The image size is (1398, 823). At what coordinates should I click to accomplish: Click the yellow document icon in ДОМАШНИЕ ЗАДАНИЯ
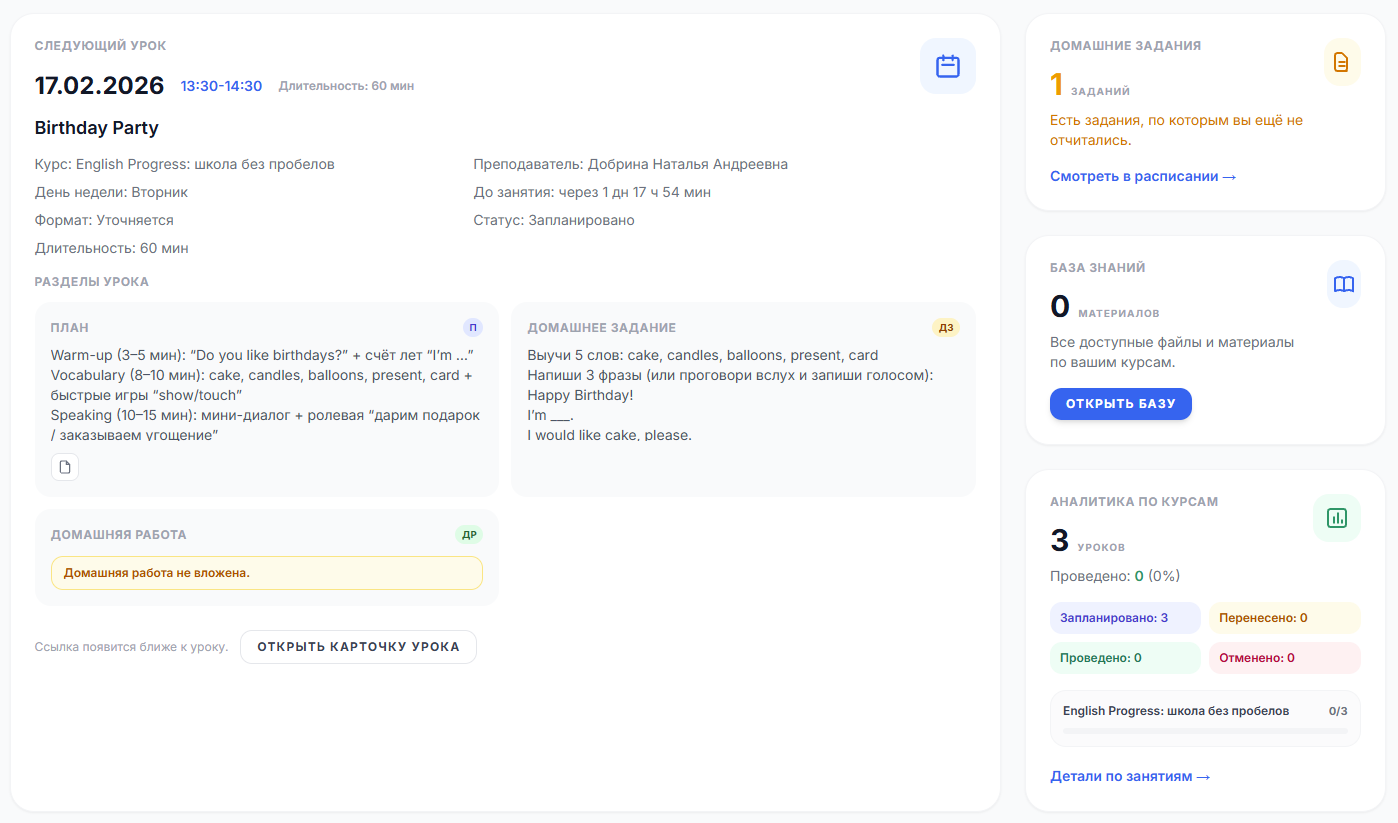[x=1342, y=61]
